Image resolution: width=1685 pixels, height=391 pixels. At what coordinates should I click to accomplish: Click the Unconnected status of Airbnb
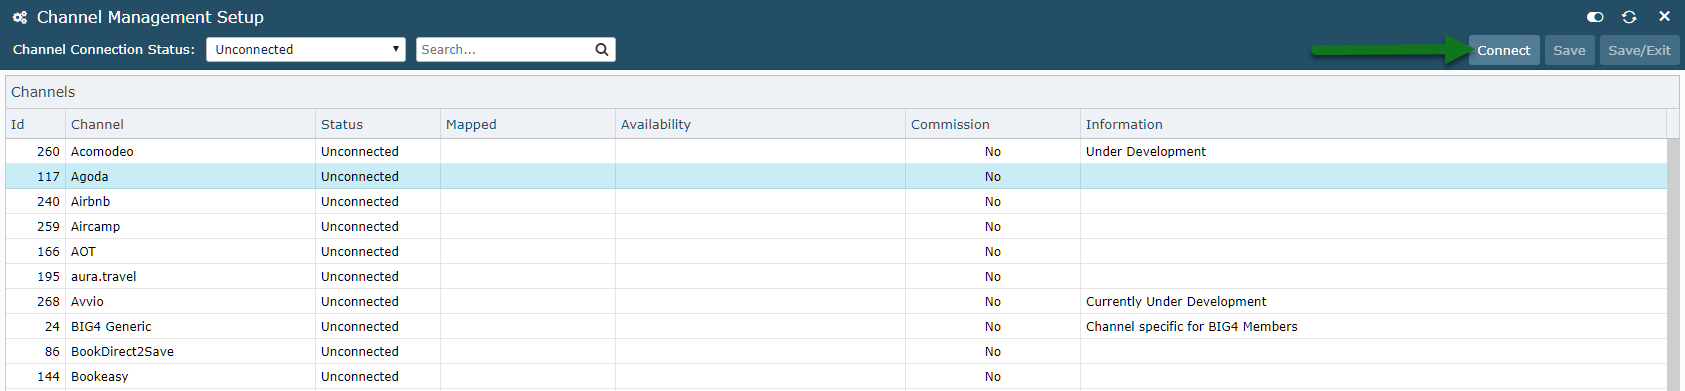coord(360,201)
